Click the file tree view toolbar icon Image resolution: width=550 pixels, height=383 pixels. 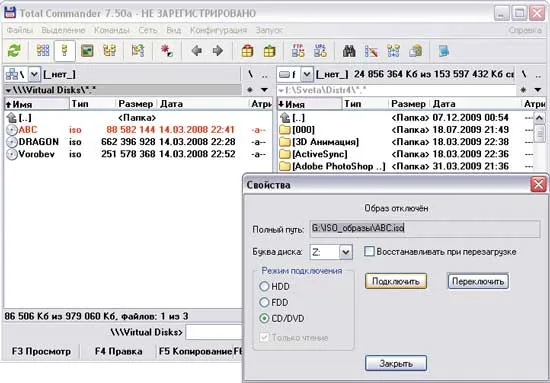pyautogui.click(x=109, y=51)
